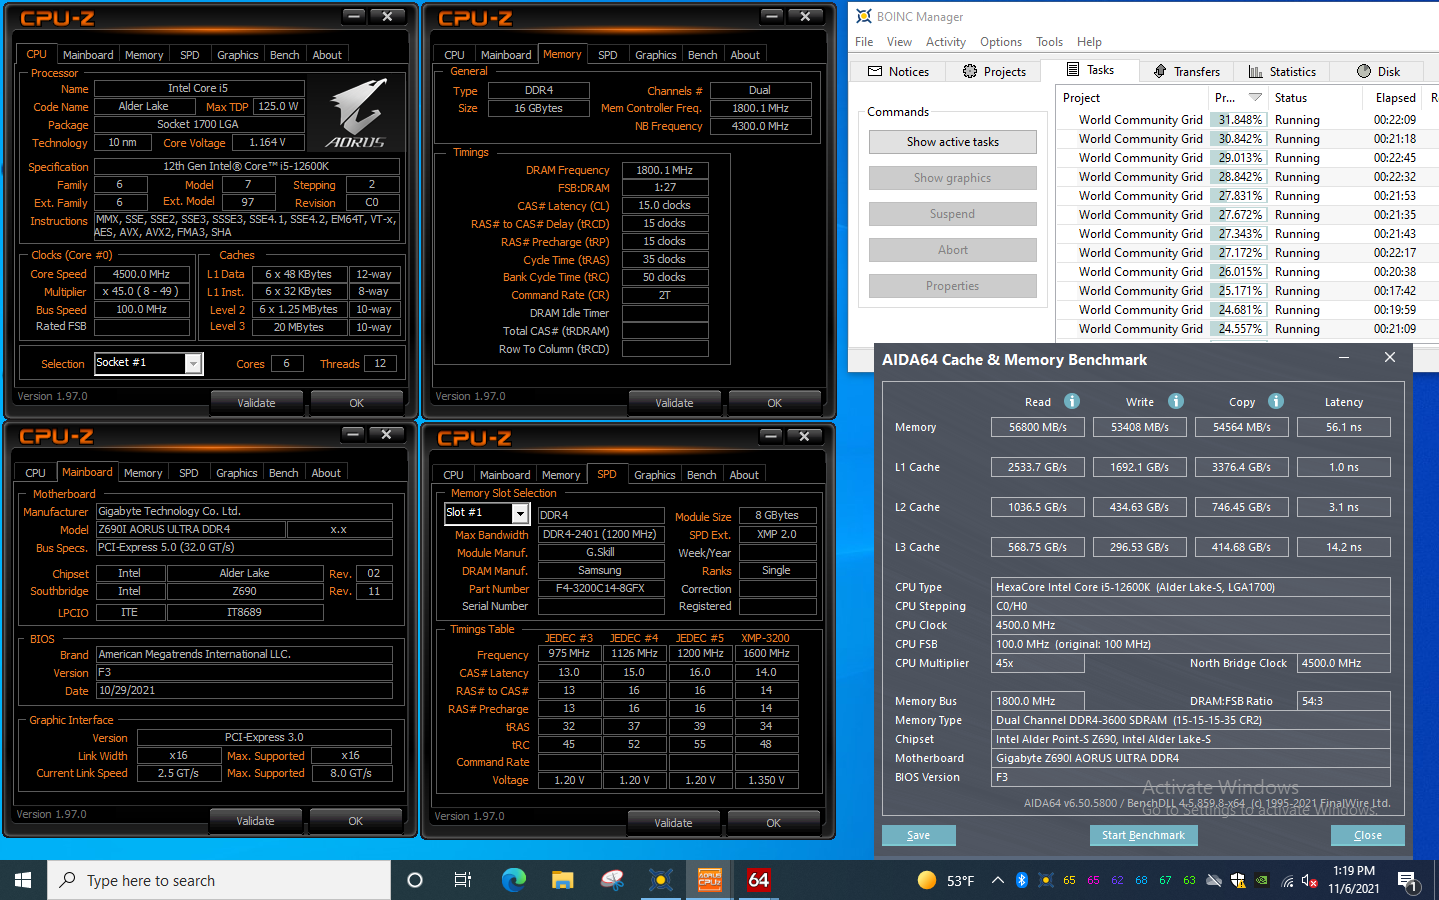Screen dimensions: 1439x900
Task: Select the AORUS CPU-Z taskbar icon
Action: point(710,880)
